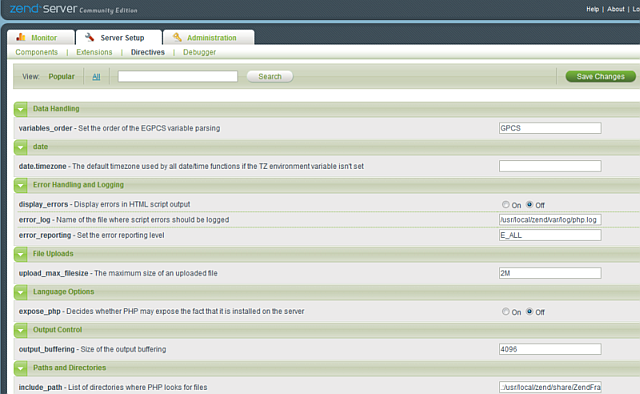
Task: Collapse the File Uploads section
Action: point(21,254)
